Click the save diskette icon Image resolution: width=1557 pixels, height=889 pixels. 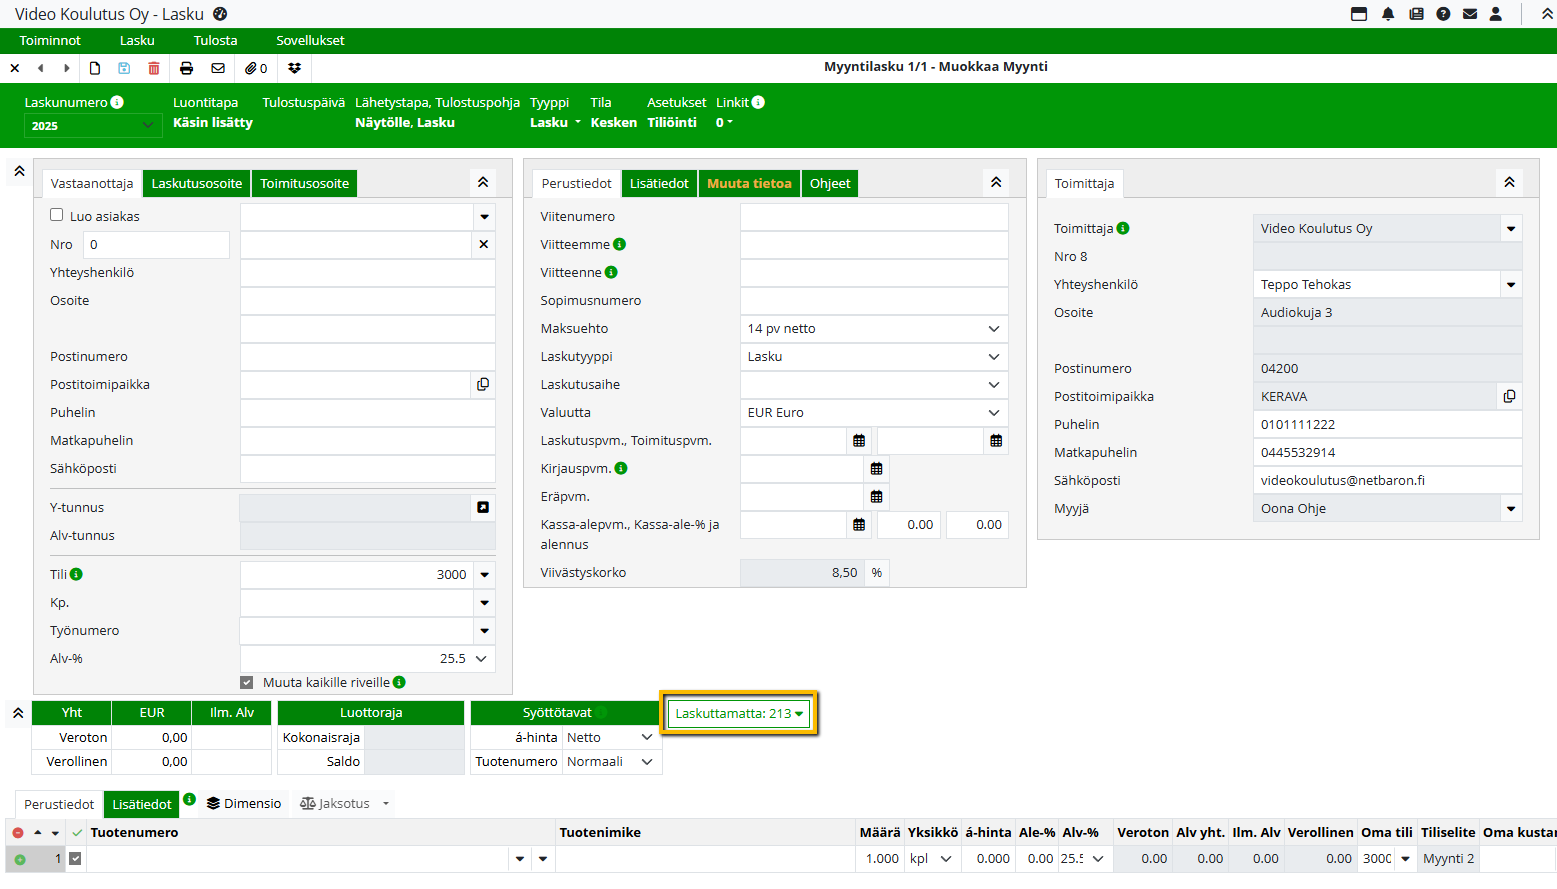[x=124, y=68]
